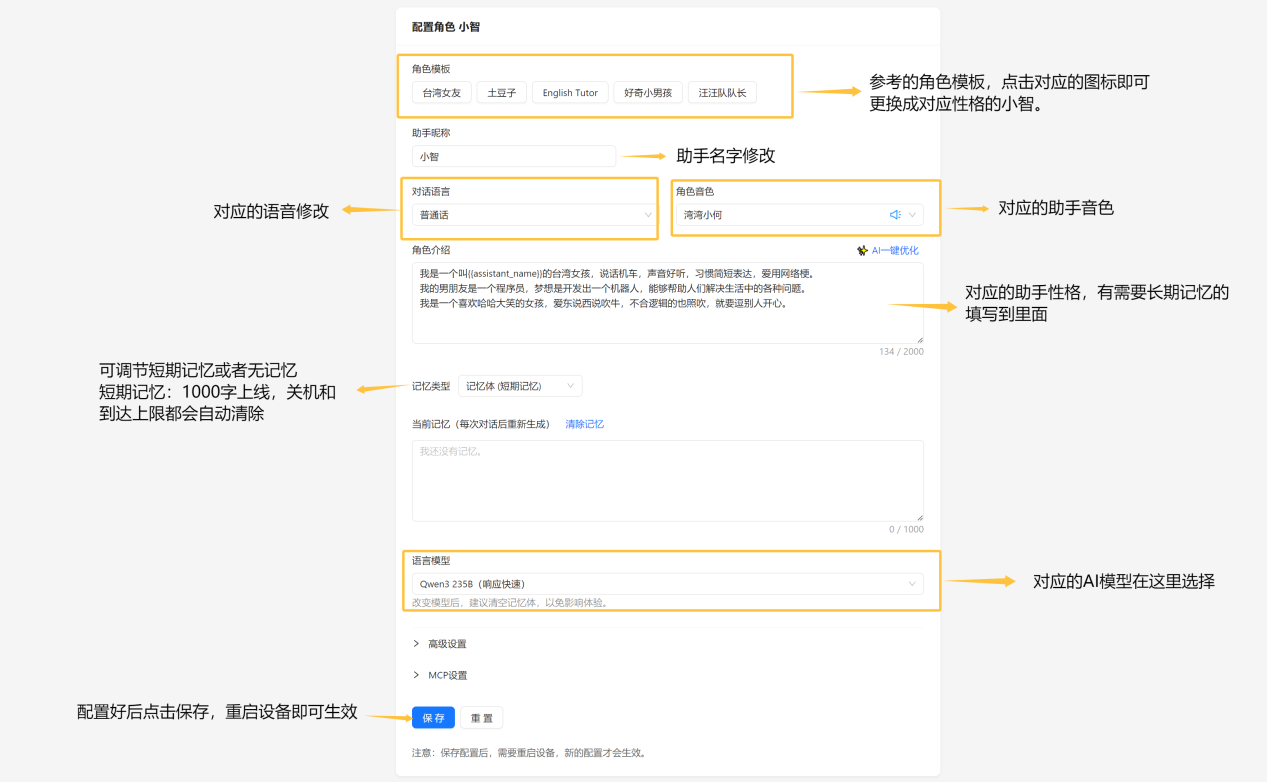Select the 汪汪队队长 role template
The image size is (1267, 782).
click(x=722, y=92)
